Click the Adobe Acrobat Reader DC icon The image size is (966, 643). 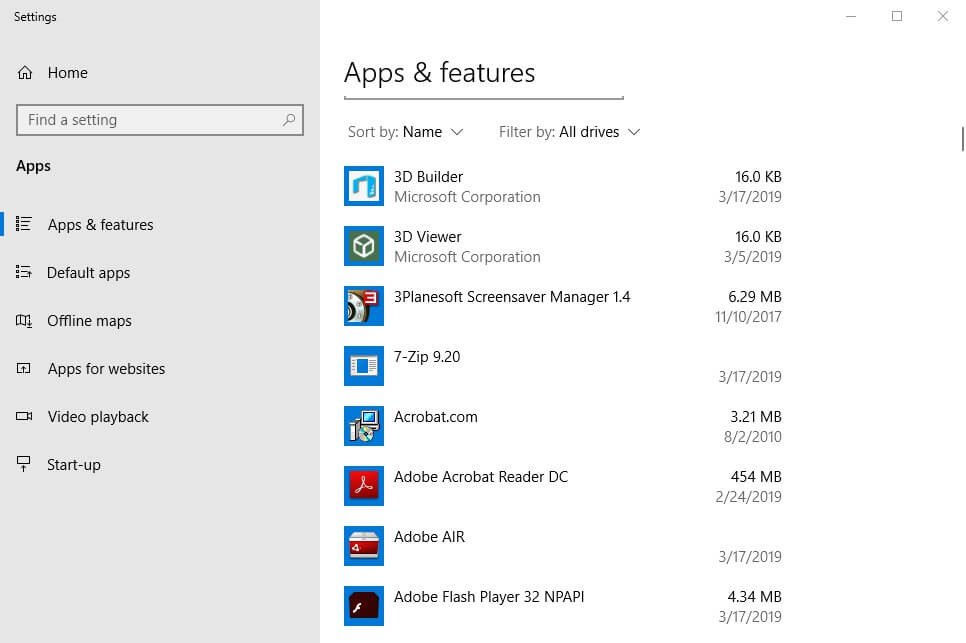click(363, 486)
